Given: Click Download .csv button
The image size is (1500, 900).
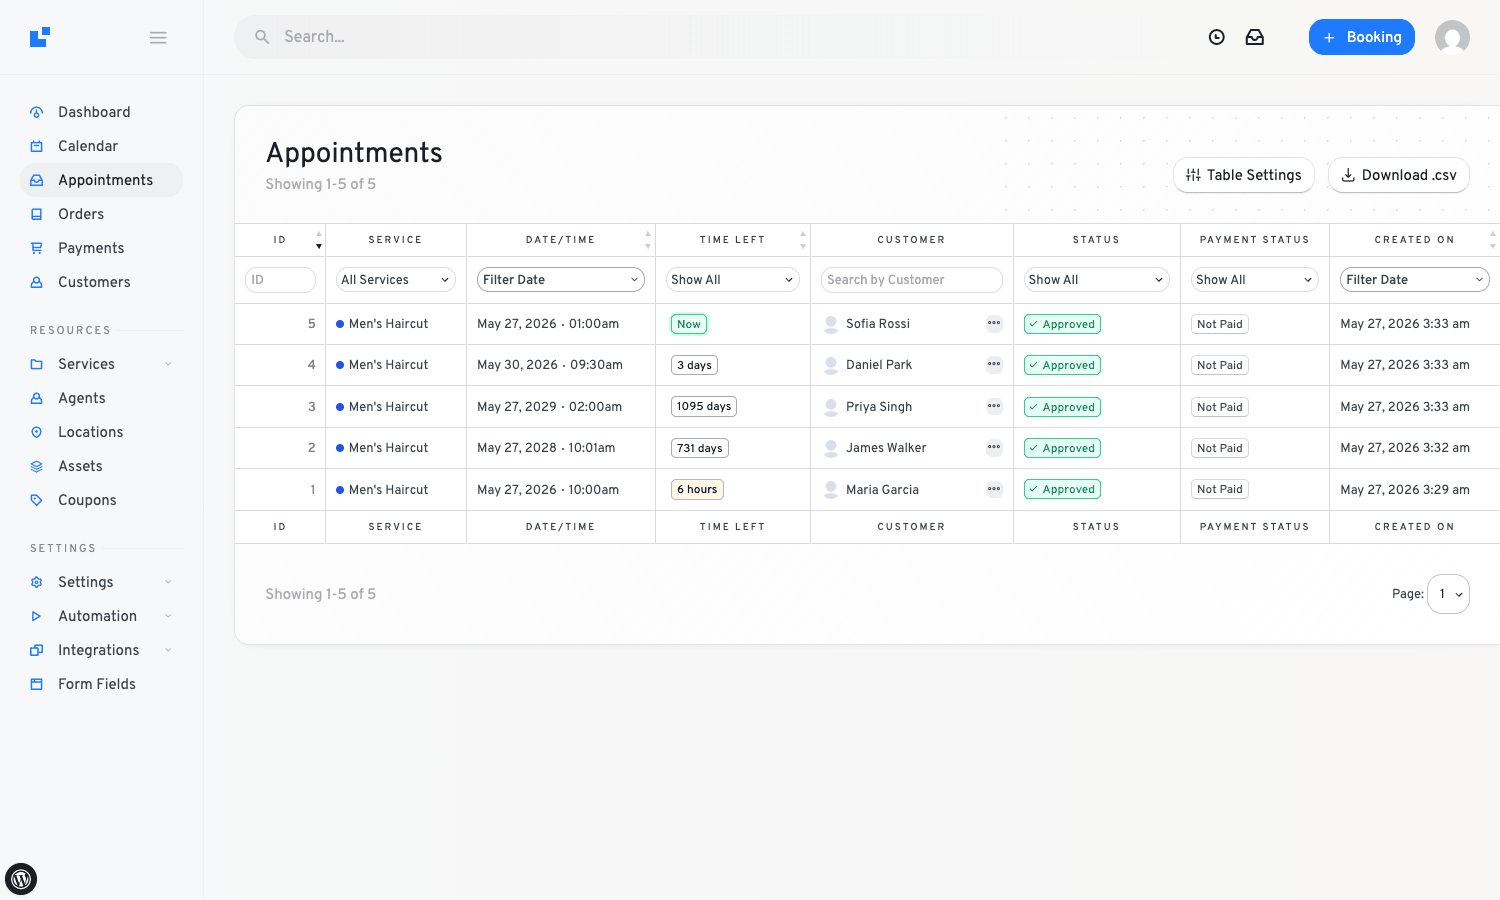Looking at the screenshot, I should pos(1399,175).
